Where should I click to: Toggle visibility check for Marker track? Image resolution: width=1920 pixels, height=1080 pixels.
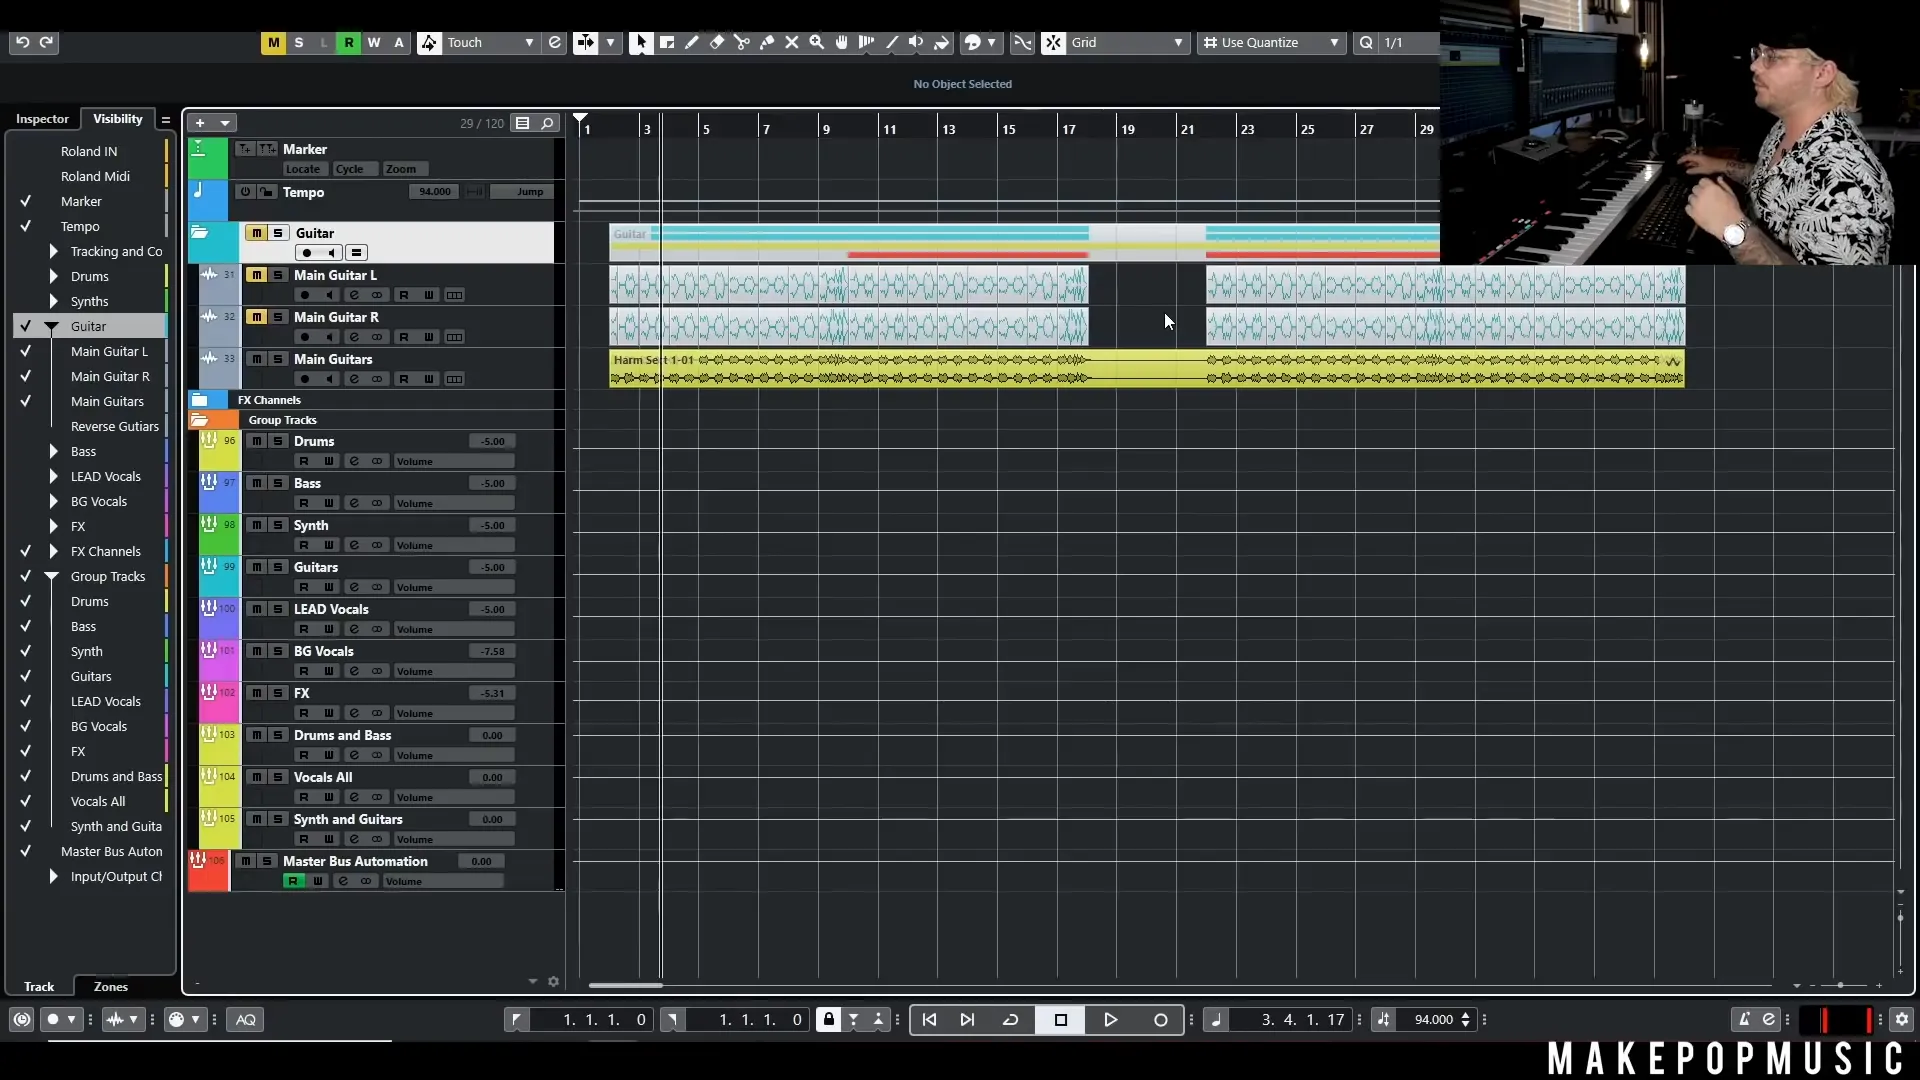[26, 201]
